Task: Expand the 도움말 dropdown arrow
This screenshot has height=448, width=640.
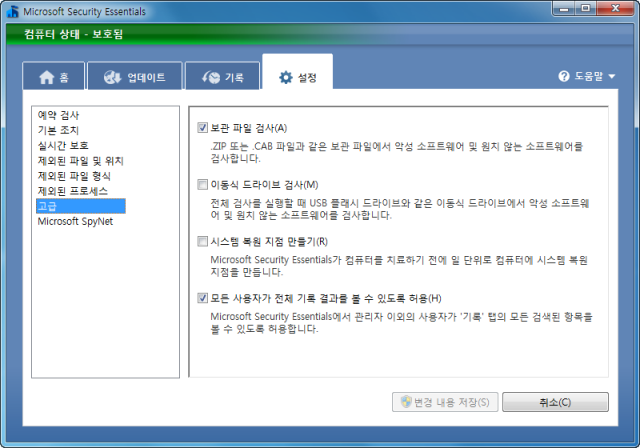Action: tap(611, 76)
